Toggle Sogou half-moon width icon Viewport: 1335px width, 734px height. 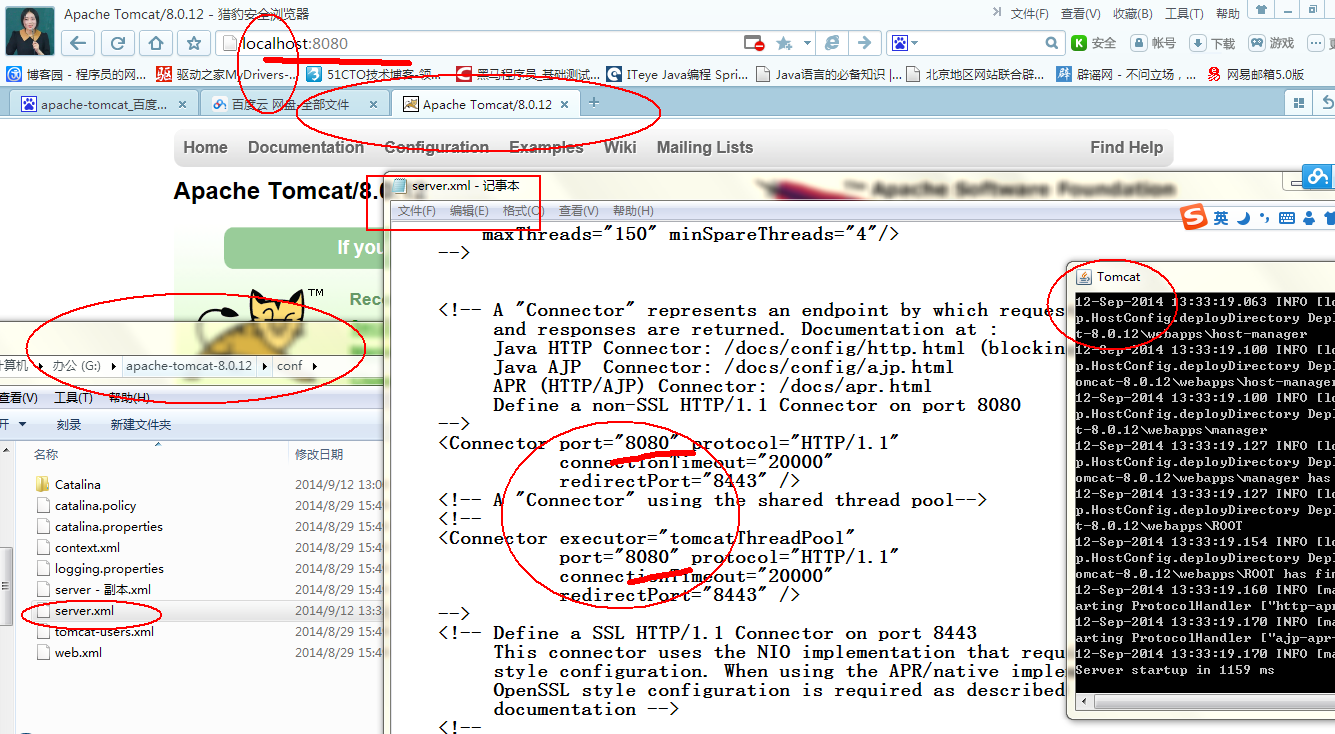pos(1243,218)
